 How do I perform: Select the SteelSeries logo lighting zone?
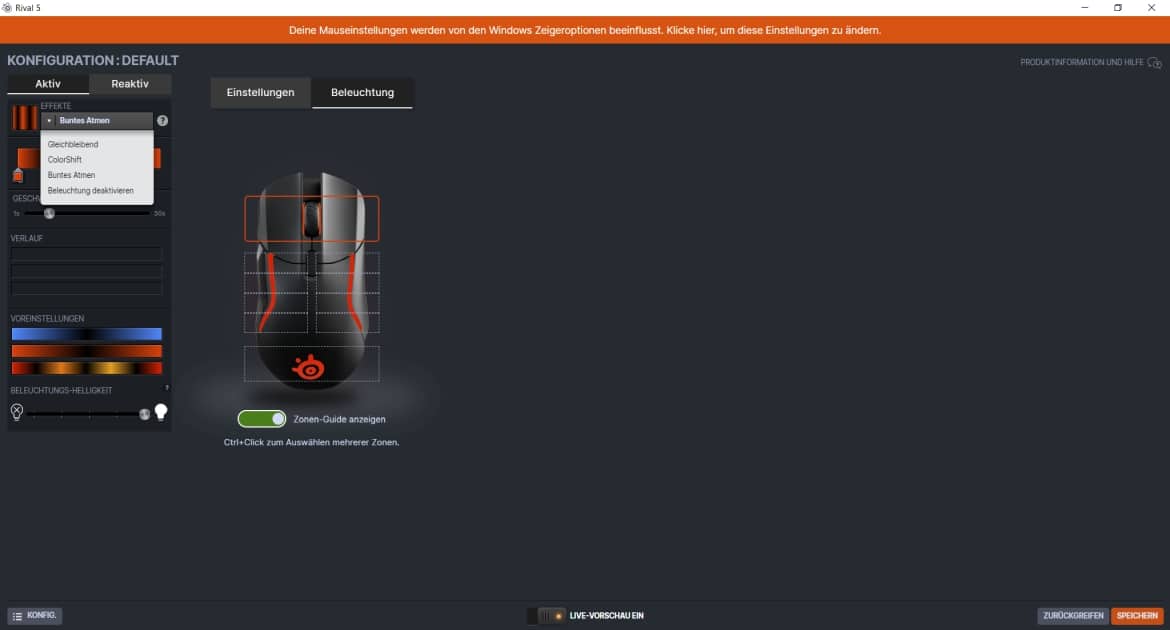pyautogui.click(x=311, y=364)
